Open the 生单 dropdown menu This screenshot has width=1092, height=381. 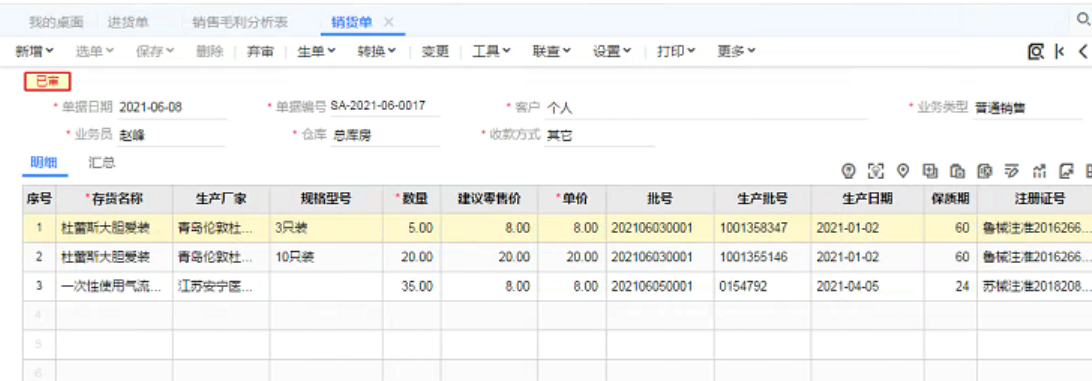click(x=316, y=52)
